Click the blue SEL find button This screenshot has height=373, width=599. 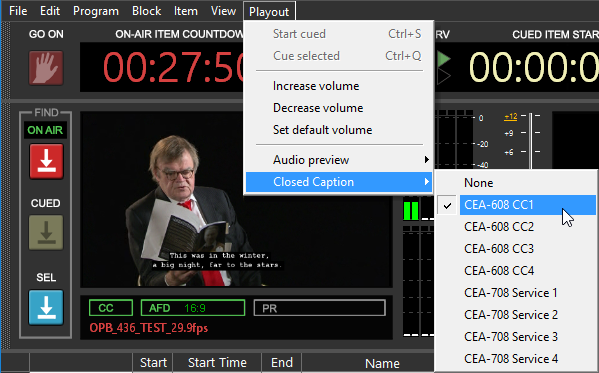46,307
